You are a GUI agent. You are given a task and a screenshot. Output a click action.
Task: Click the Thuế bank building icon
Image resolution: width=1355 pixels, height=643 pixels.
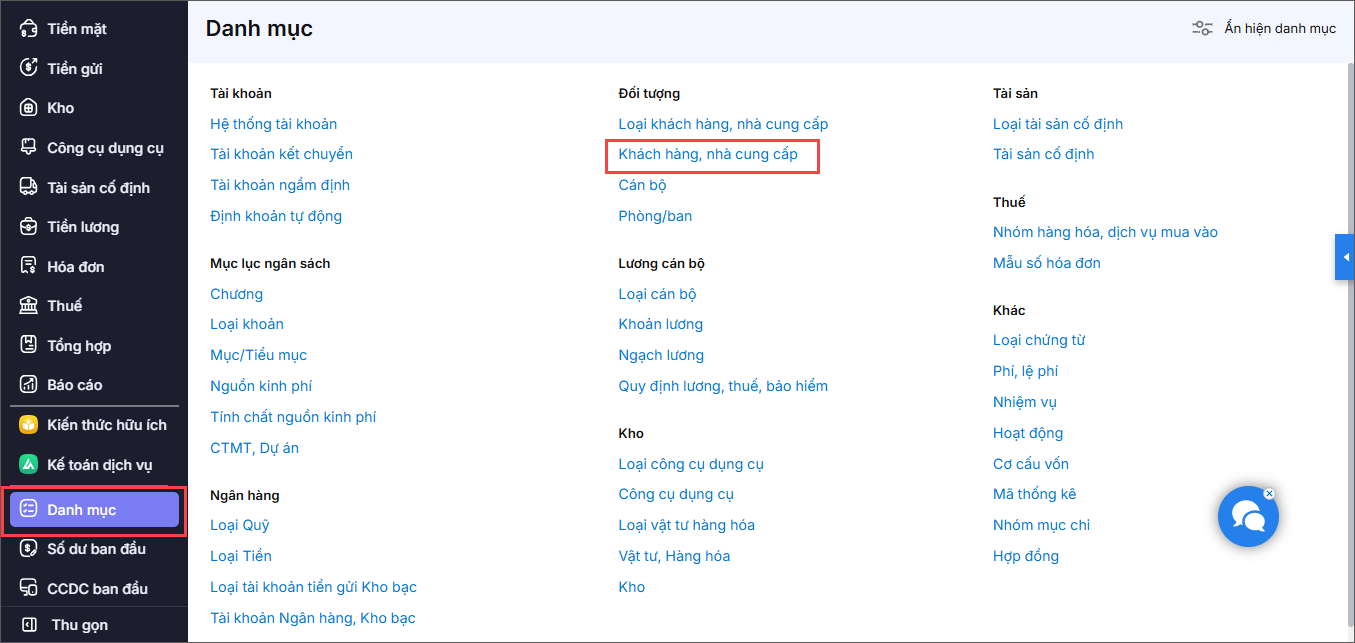tap(29, 306)
